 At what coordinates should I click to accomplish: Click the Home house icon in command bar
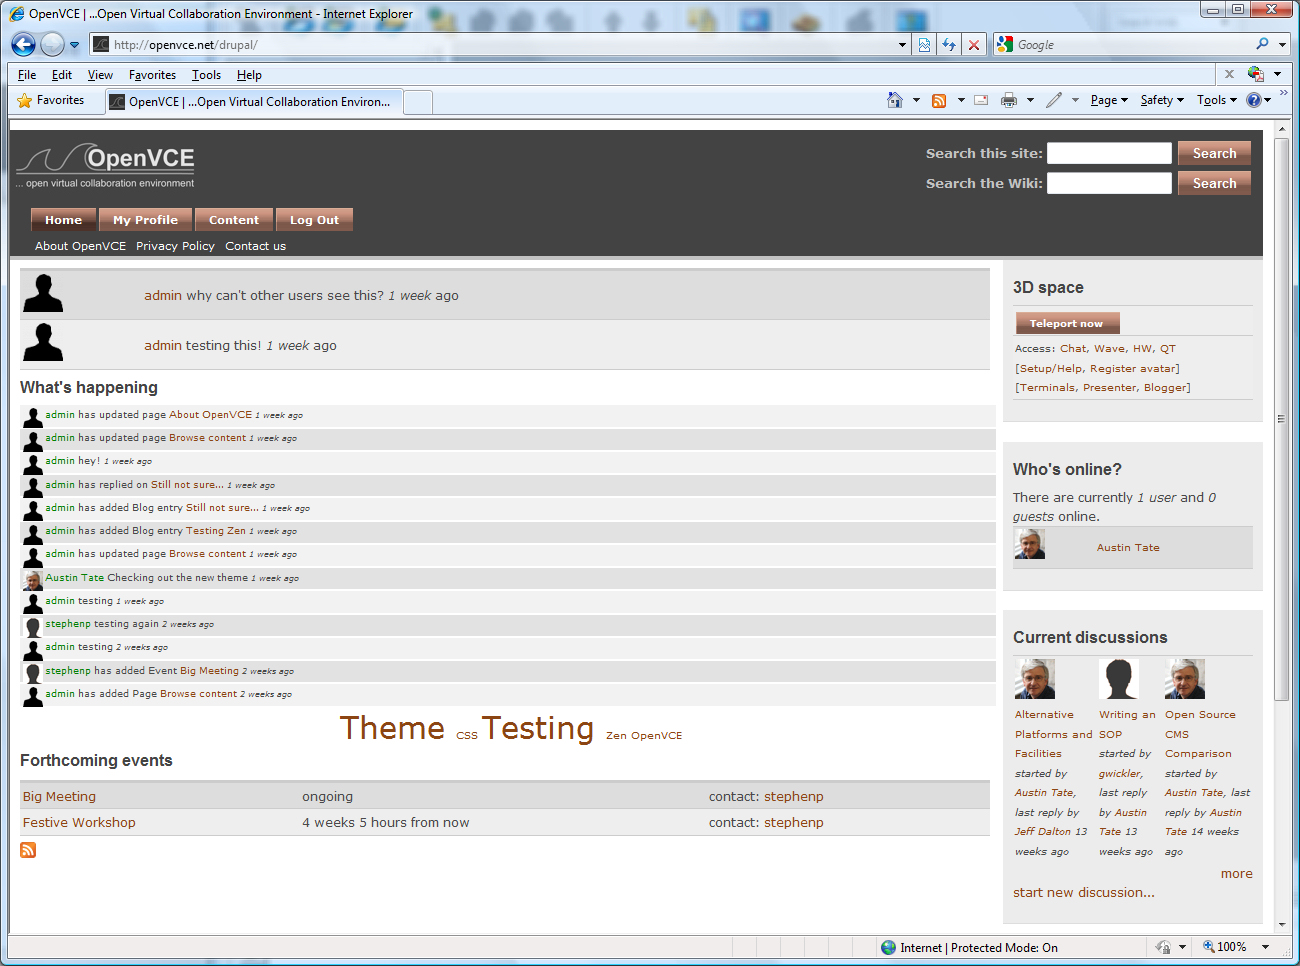click(895, 100)
